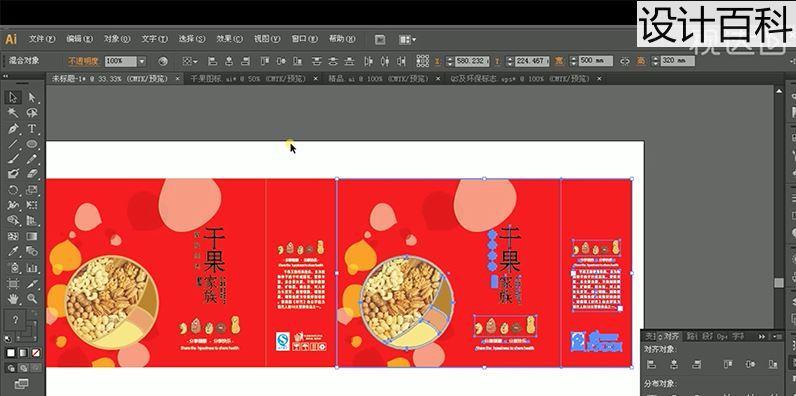Open the 对象(O) menu

tap(117, 39)
